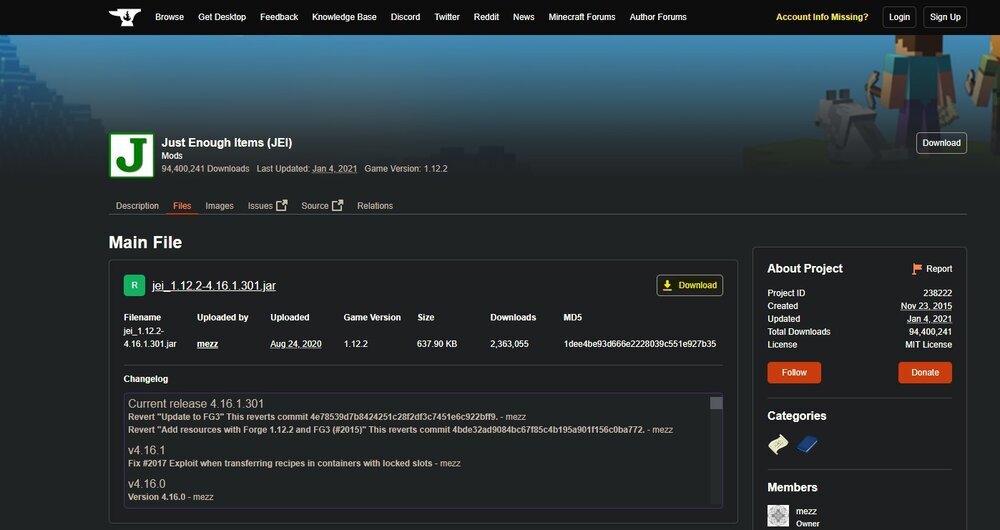Click the orange Donate button
The image size is (1000, 530).
(925, 372)
